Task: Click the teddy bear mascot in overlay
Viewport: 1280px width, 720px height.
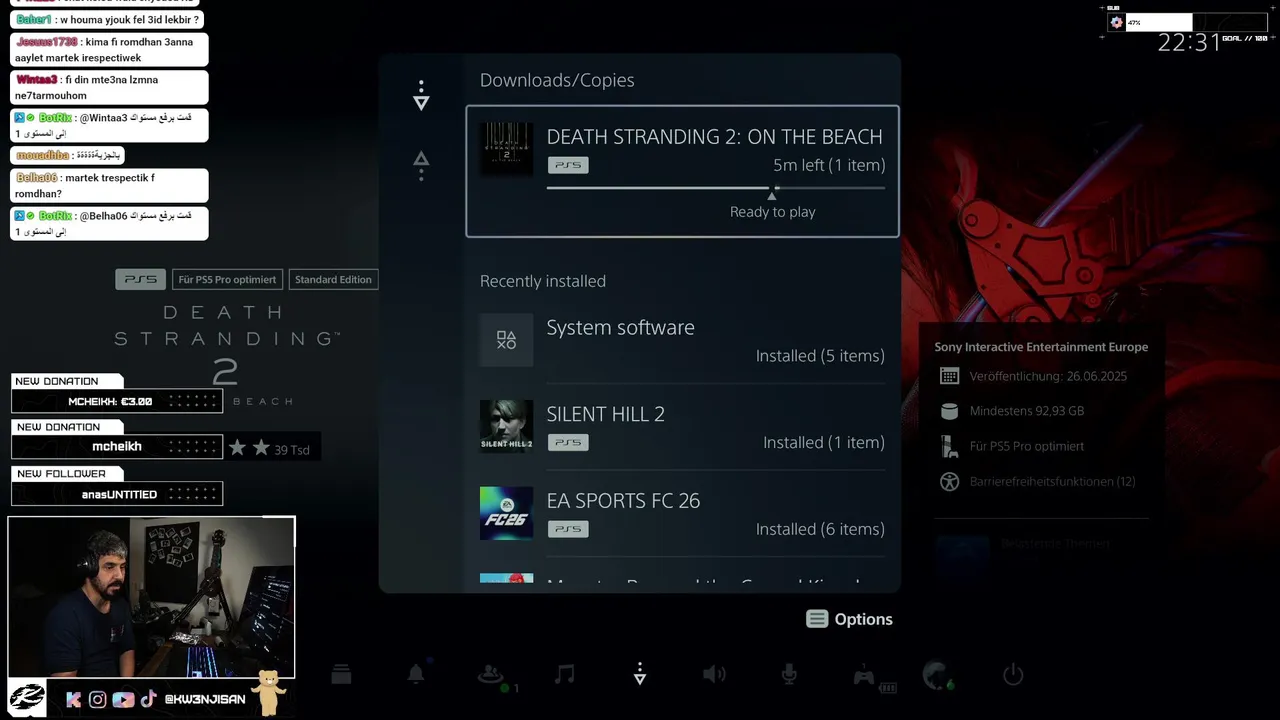Action: click(x=268, y=692)
